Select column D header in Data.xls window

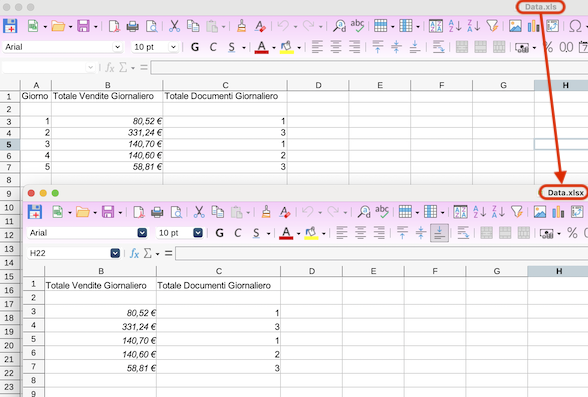point(318,85)
